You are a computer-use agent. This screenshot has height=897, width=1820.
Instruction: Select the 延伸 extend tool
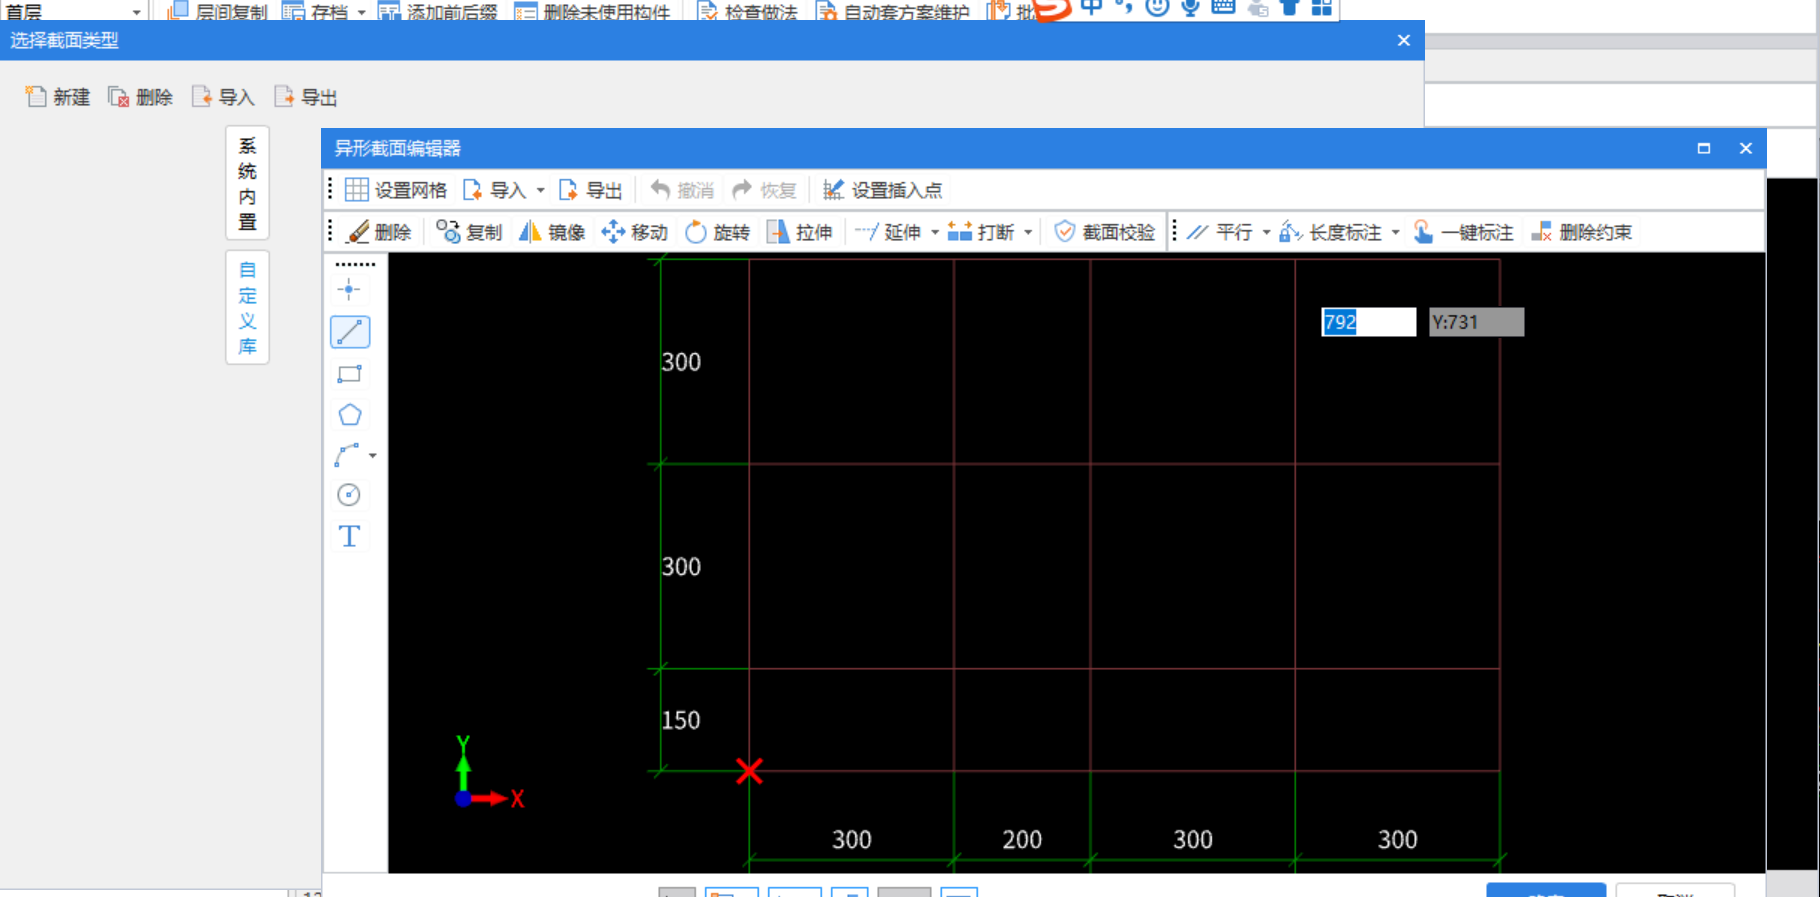pos(888,232)
